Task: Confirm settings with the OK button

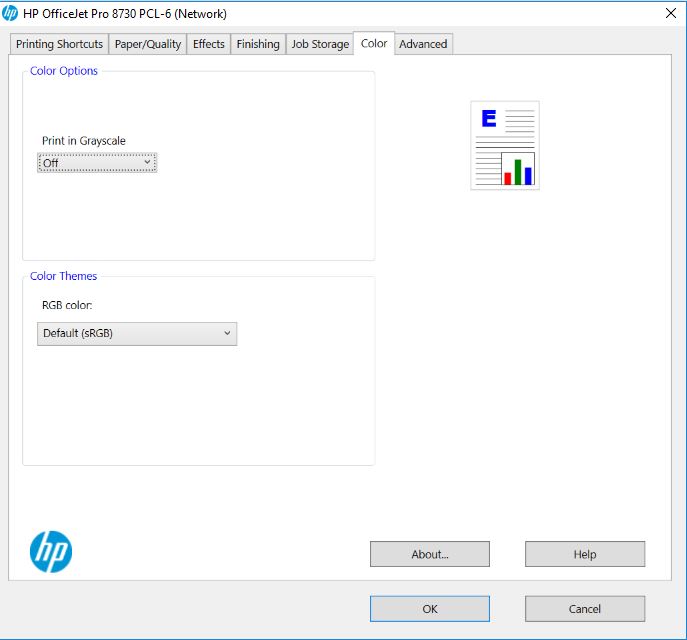Action: 429,608
